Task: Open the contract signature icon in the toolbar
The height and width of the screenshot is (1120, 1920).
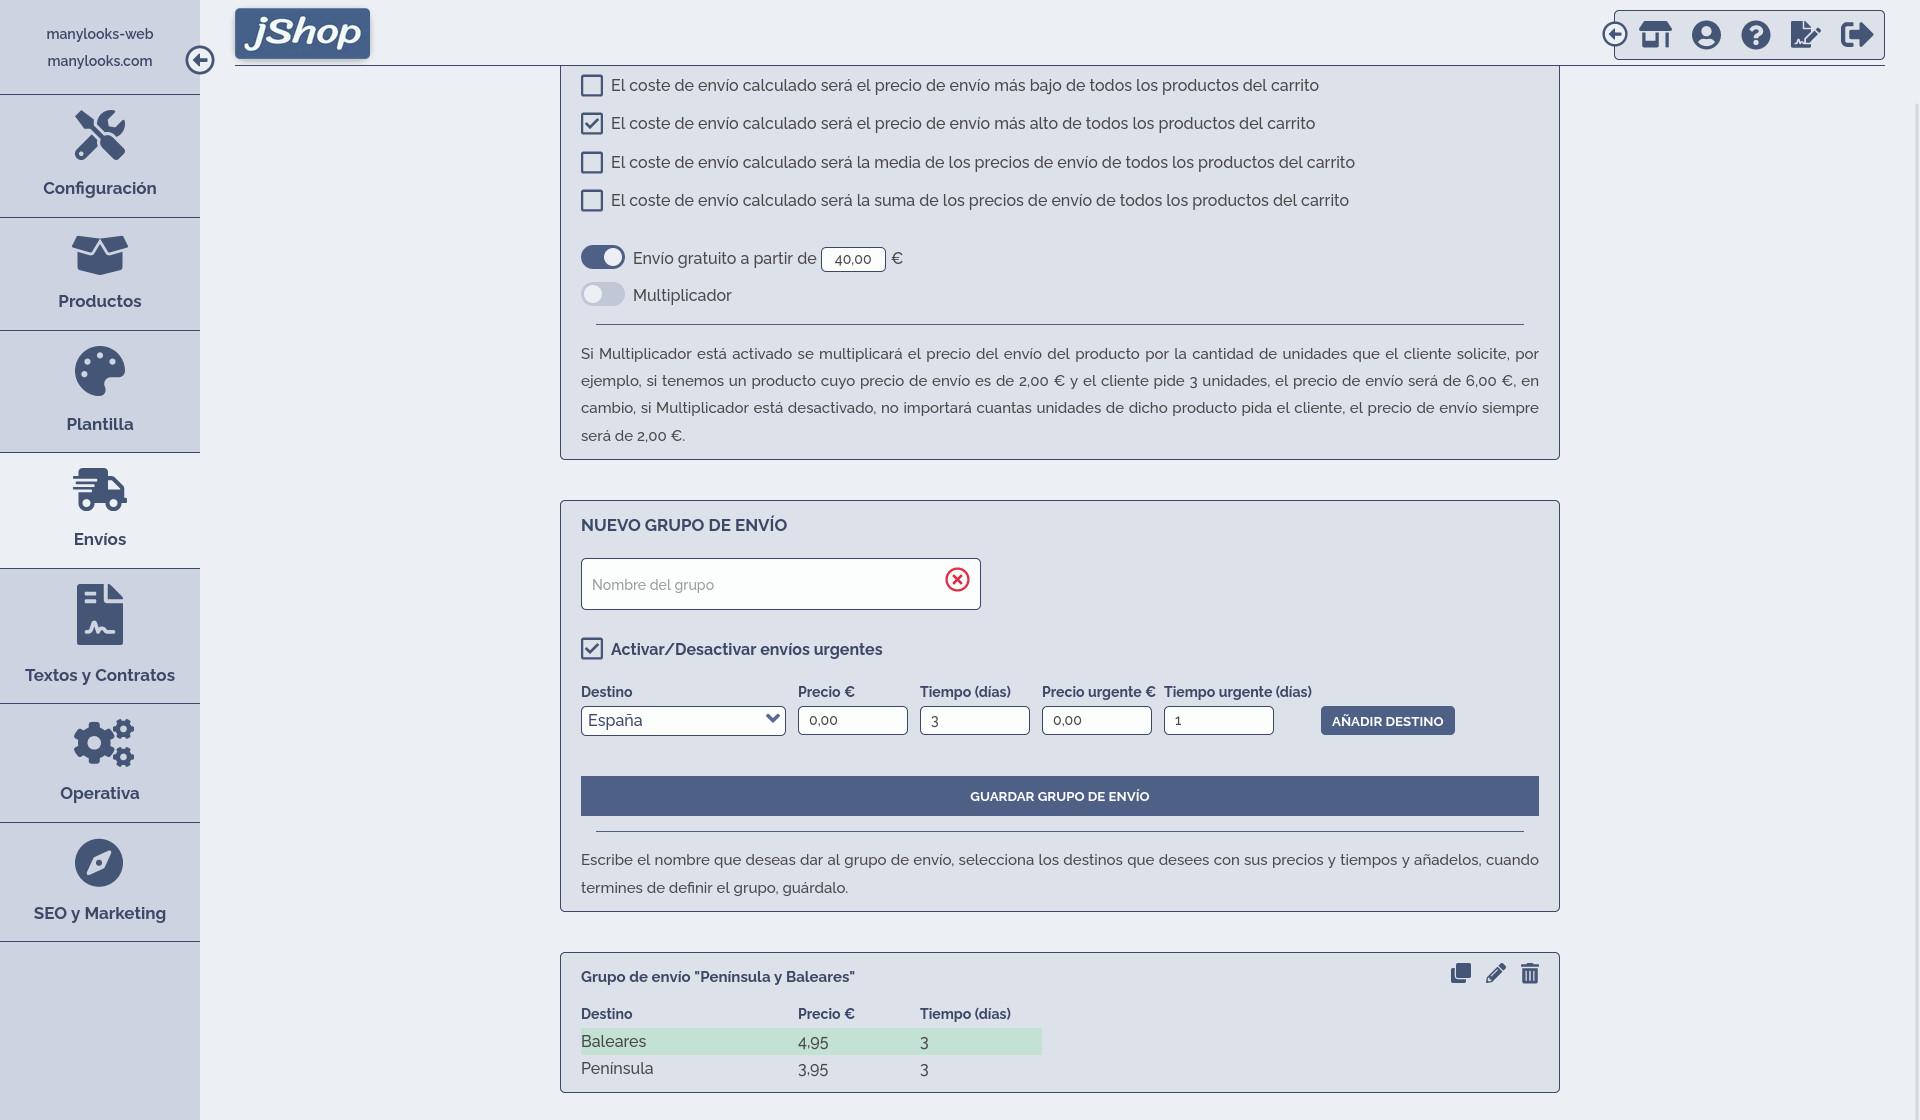Action: 1806,35
